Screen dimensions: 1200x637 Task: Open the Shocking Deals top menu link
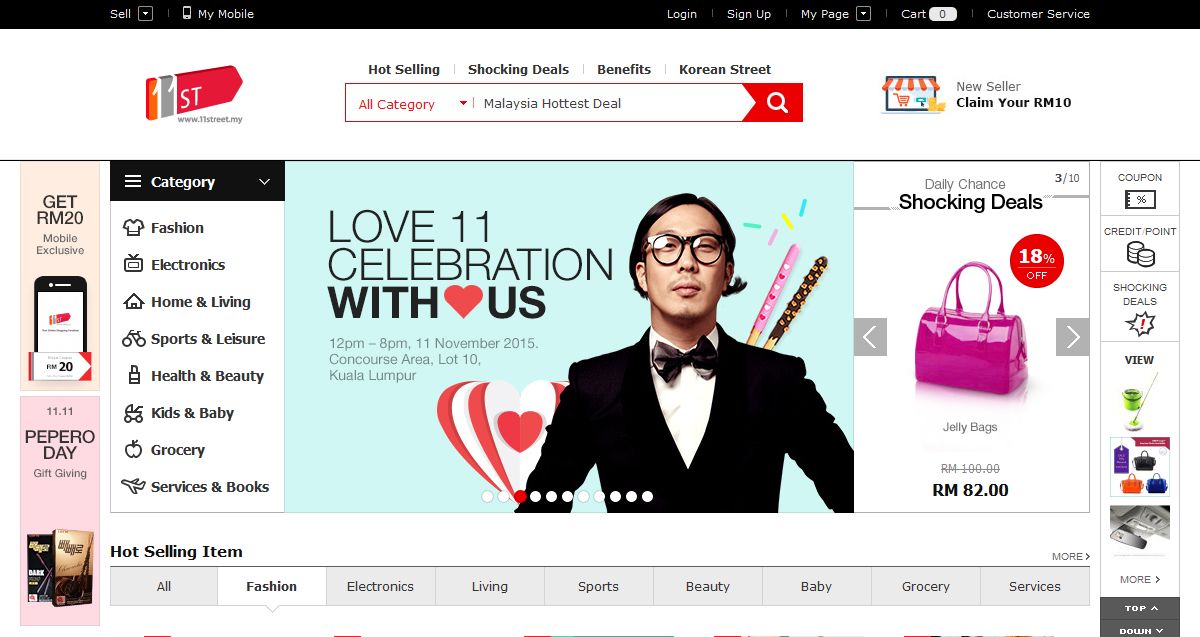pyautogui.click(x=518, y=69)
